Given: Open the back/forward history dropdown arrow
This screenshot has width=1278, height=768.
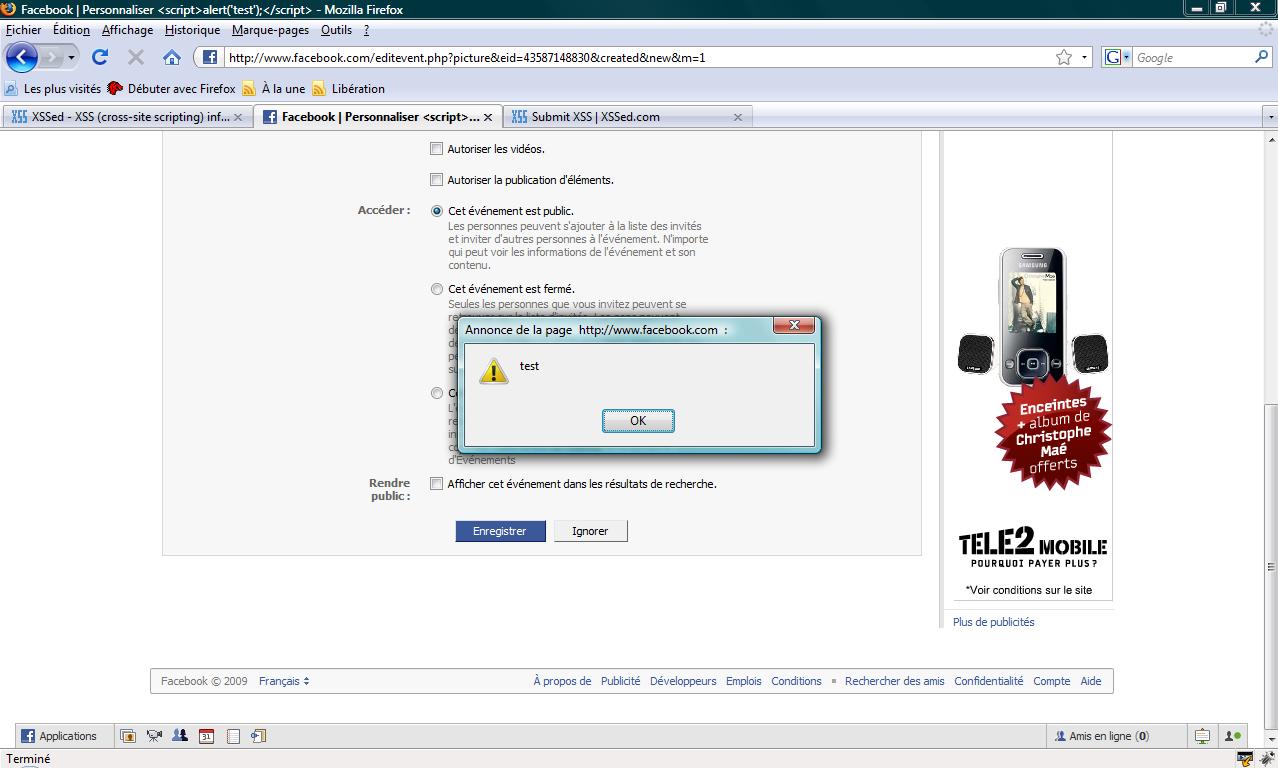Looking at the screenshot, I should point(72,58).
